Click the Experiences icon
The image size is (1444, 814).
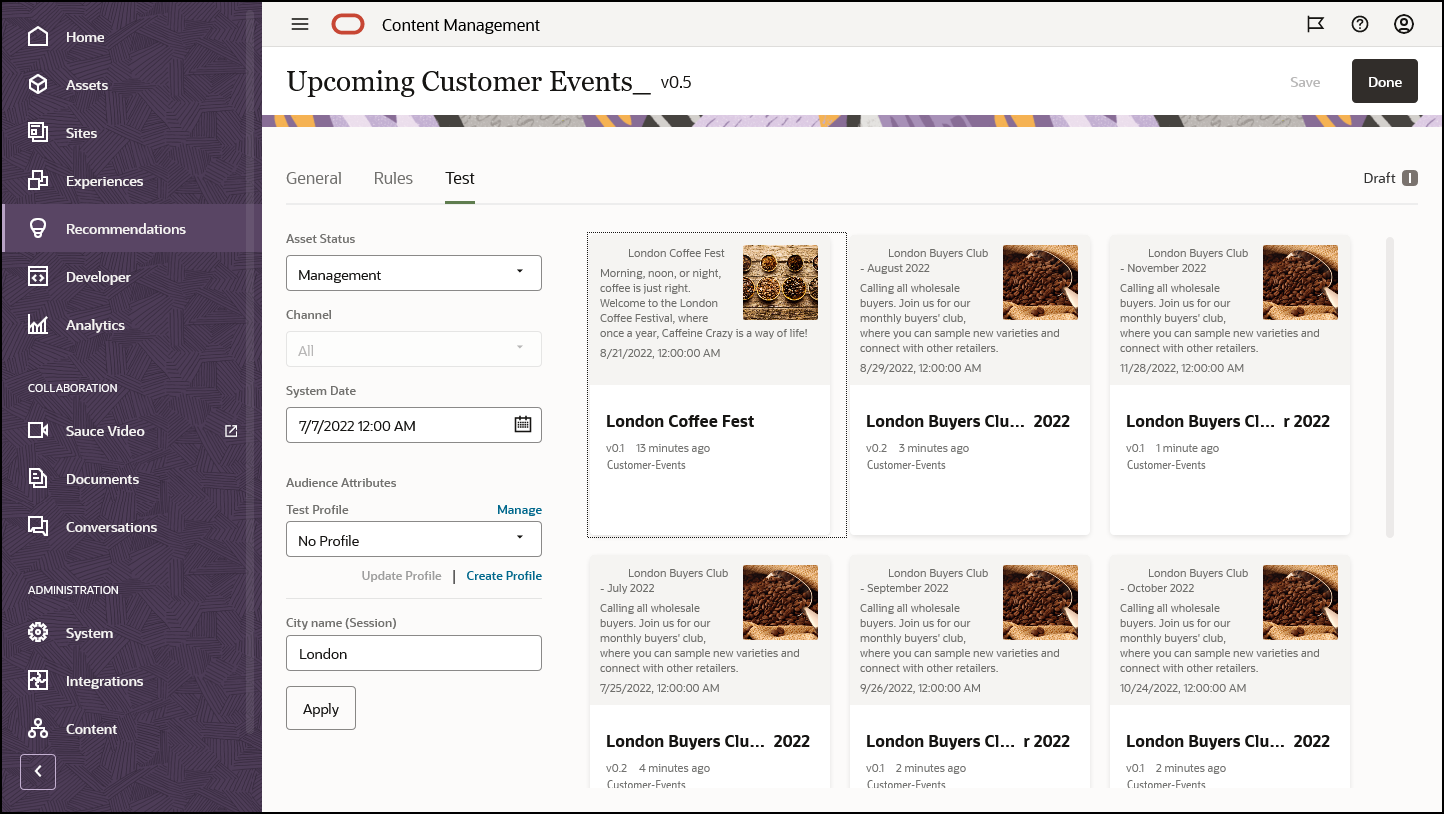(38, 181)
